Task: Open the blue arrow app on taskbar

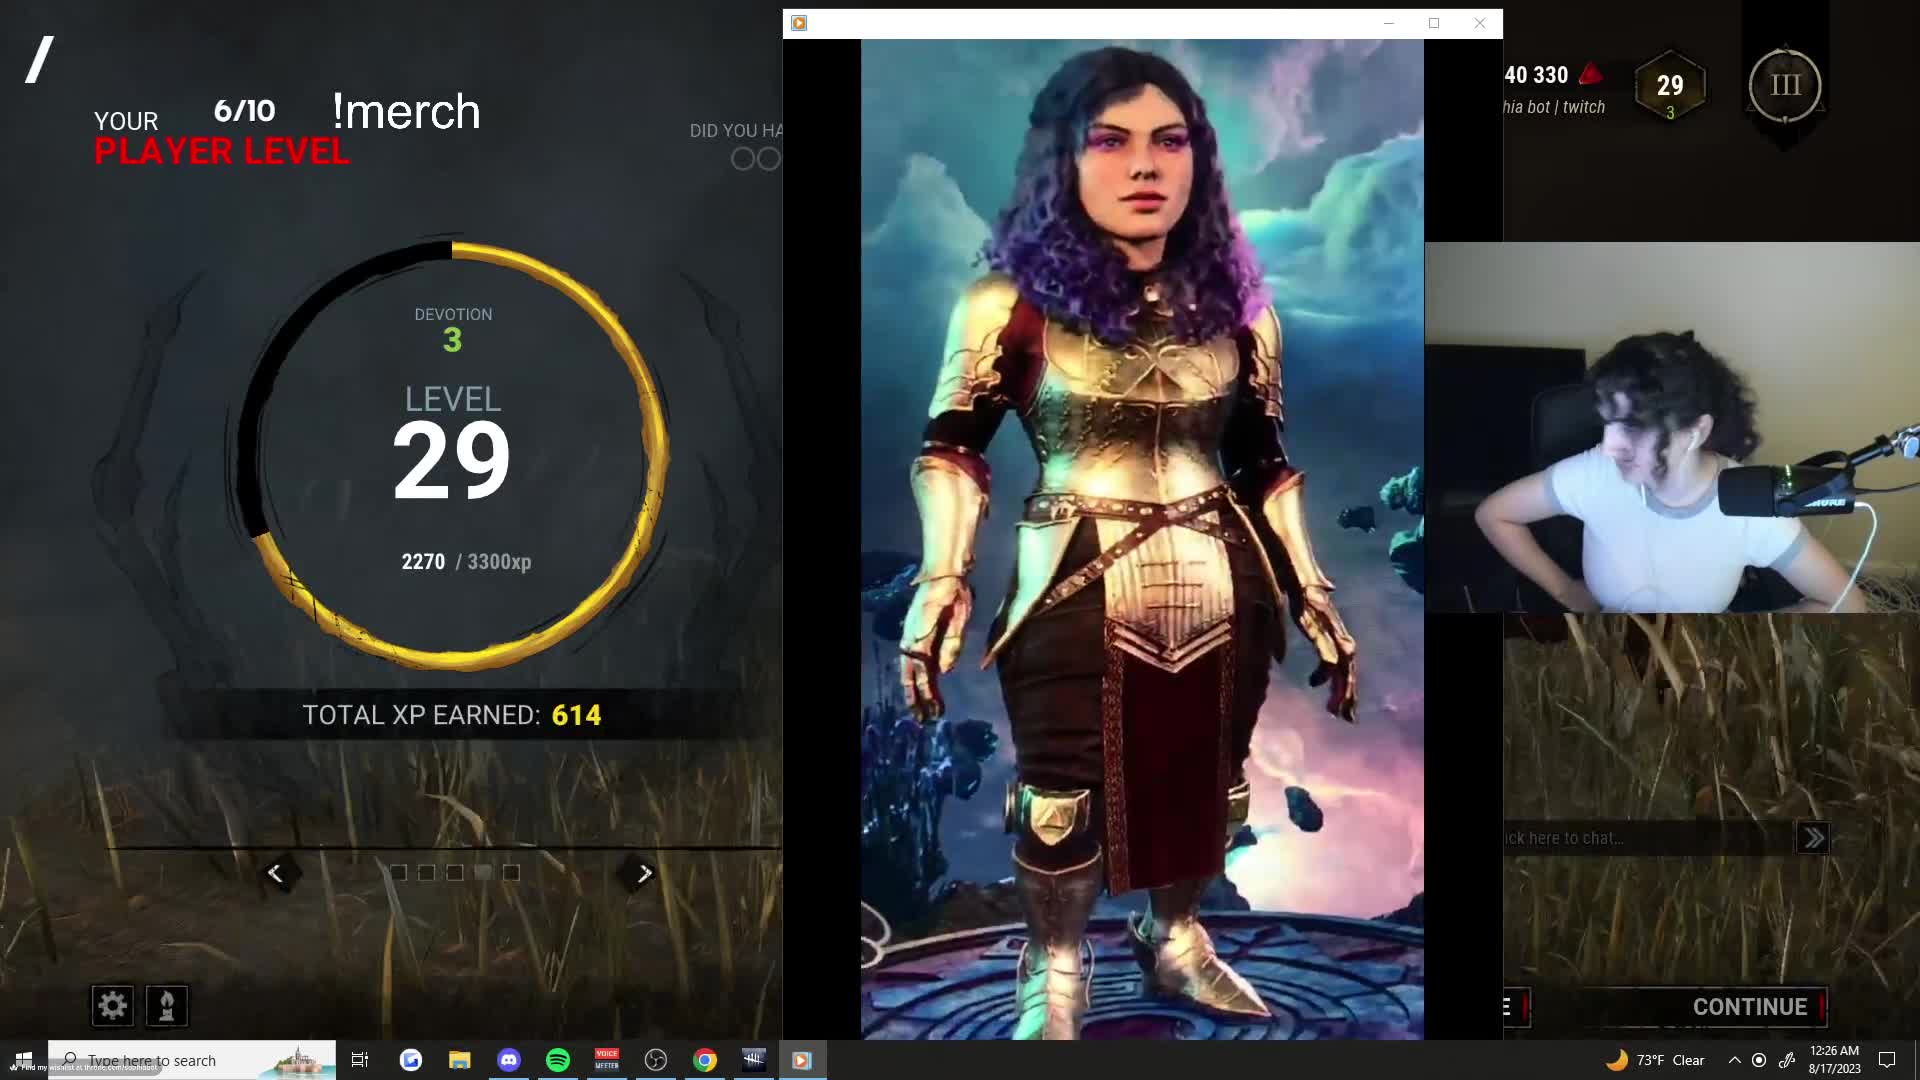Action: click(411, 1060)
